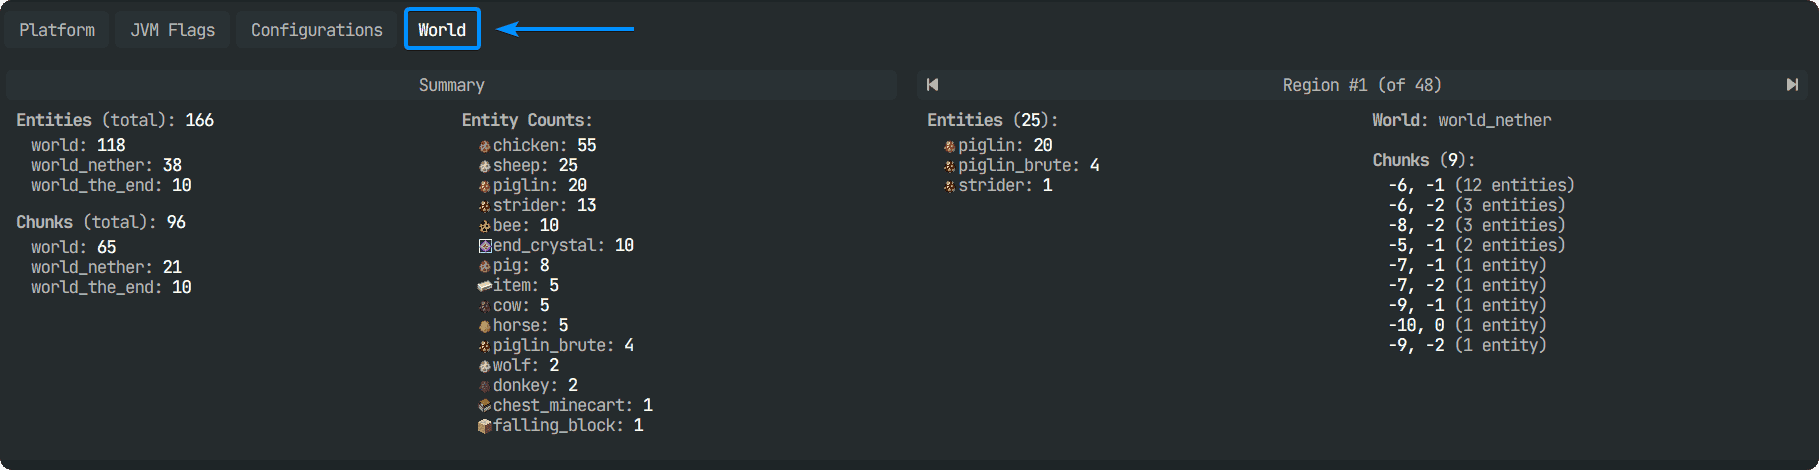Click the Summary panel header

(x=451, y=85)
